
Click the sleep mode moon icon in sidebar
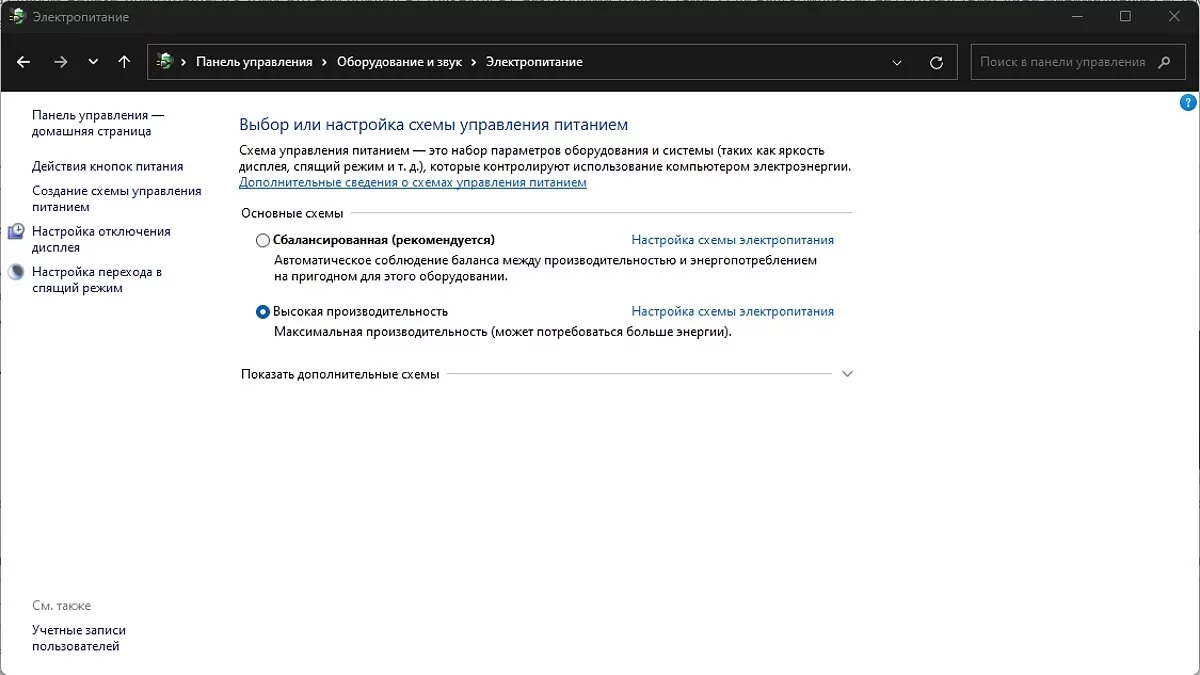coord(16,272)
